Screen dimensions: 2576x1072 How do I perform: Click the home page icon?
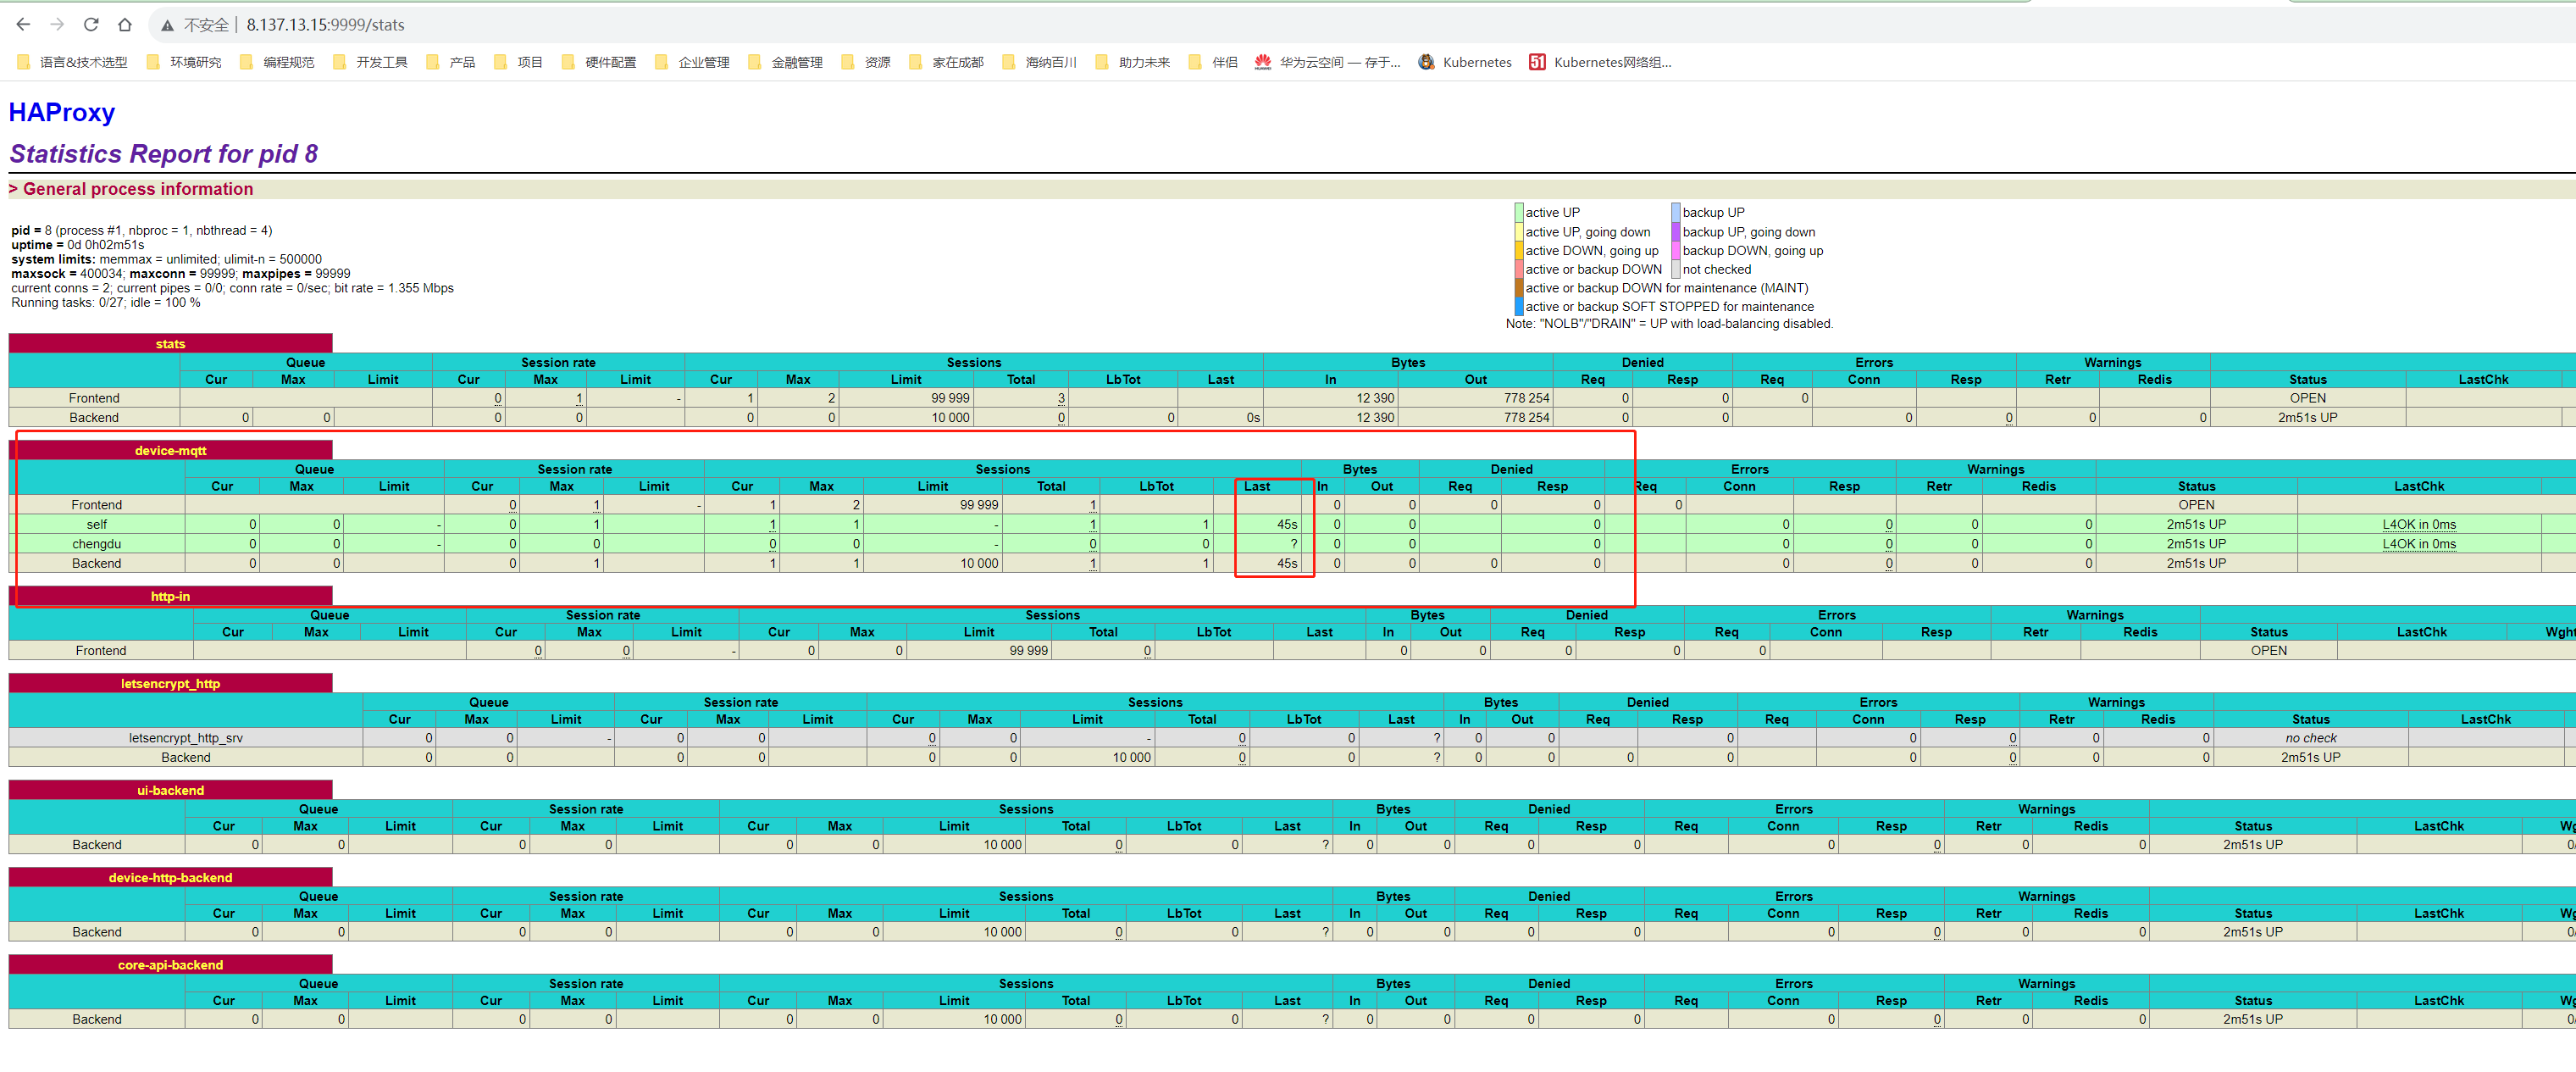[x=125, y=24]
